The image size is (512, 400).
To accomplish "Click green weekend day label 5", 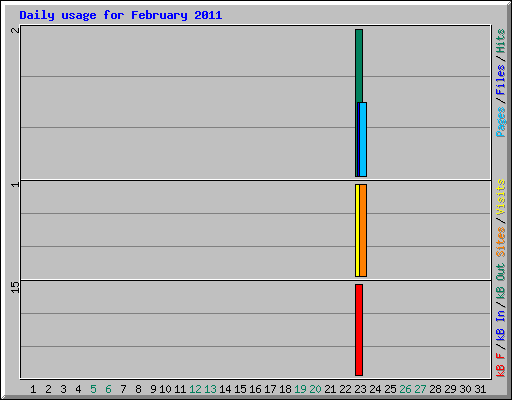I will (93, 389).
